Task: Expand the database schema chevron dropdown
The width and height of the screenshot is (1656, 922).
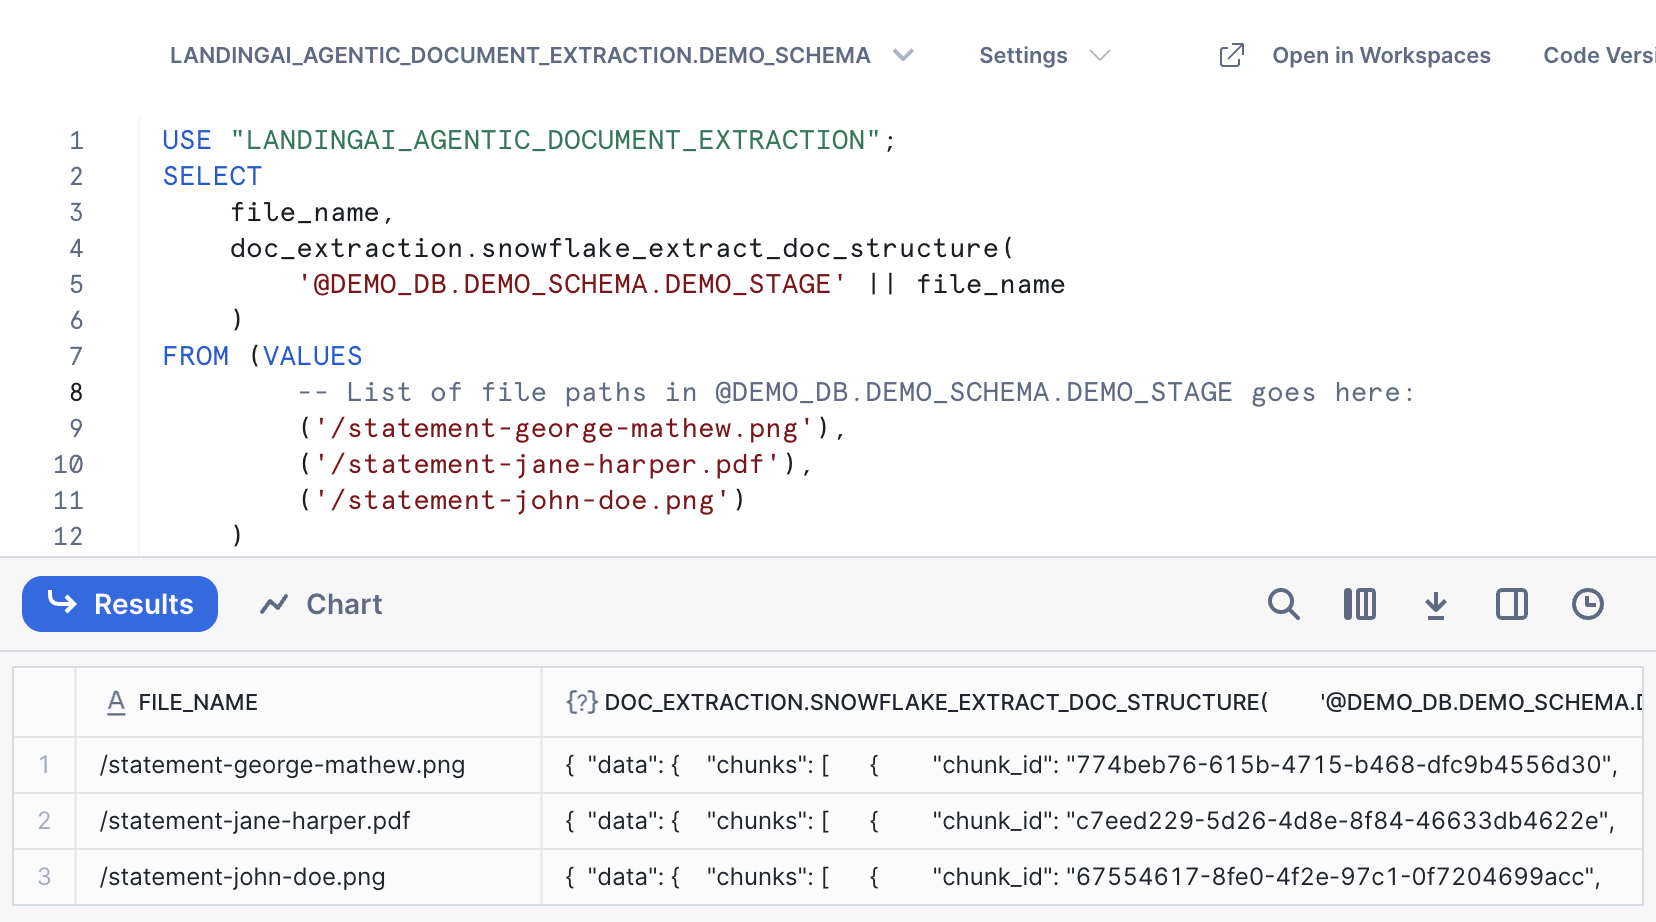Action: pyautogui.click(x=904, y=55)
